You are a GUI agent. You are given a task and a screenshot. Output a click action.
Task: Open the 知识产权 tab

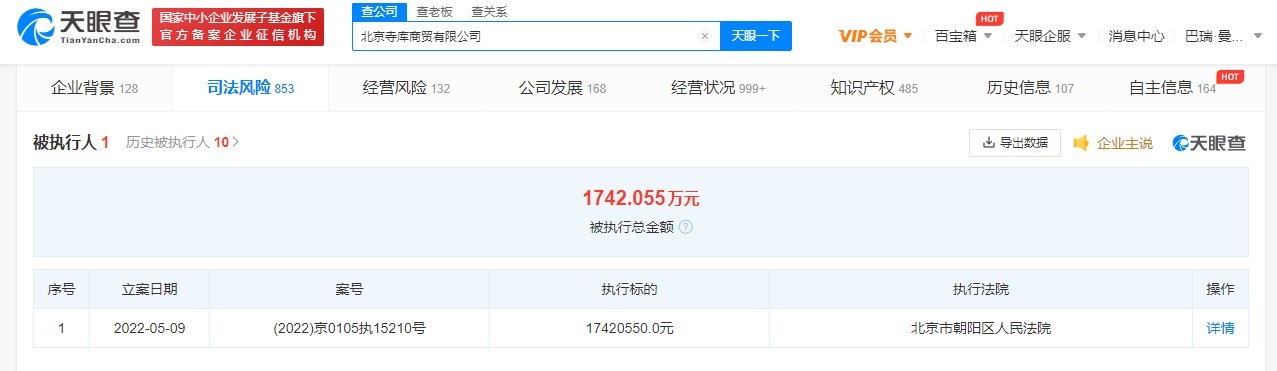pyautogui.click(x=874, y=88)
